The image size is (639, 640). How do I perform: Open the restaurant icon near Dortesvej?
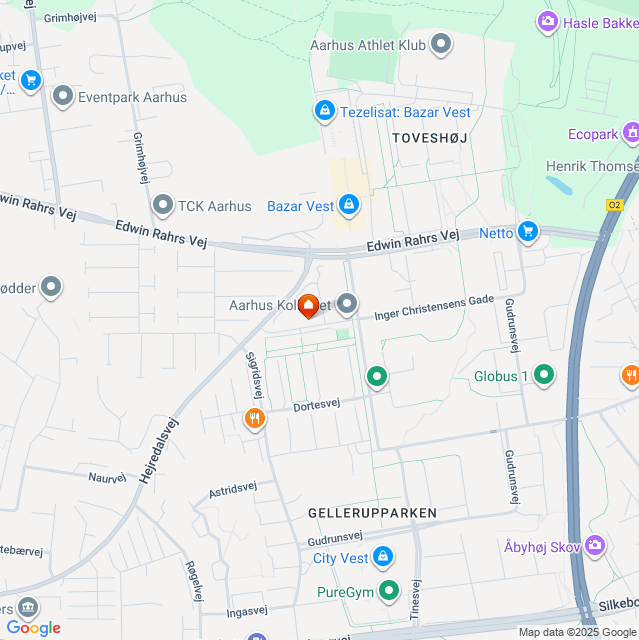255,419
